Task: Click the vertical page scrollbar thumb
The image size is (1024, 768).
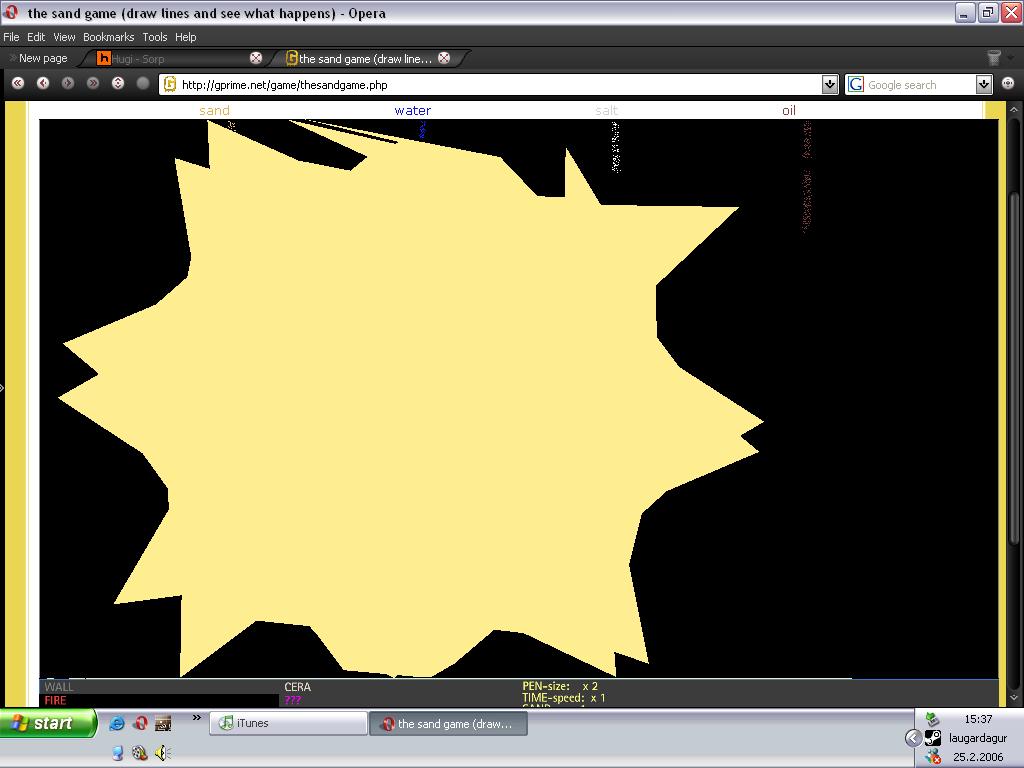Action: 1014,366
